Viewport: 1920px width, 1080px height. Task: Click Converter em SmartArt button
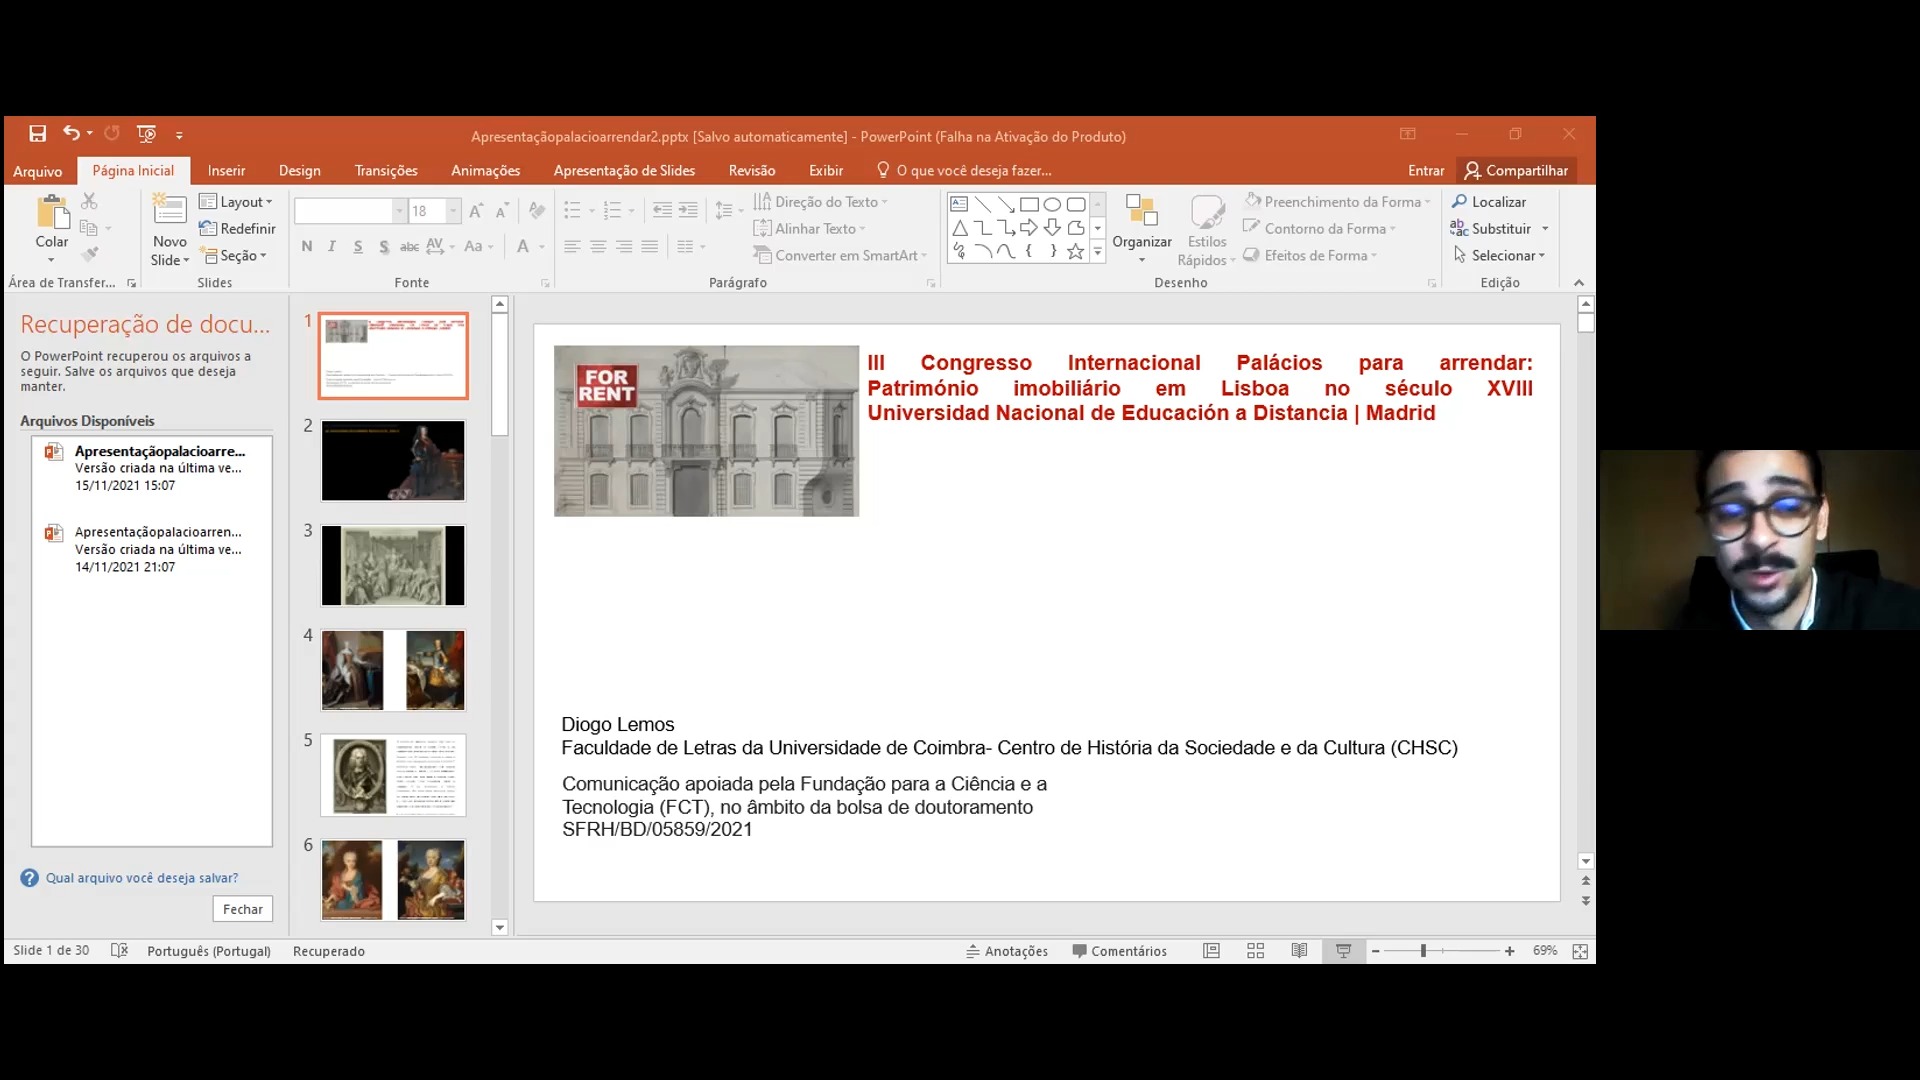pos(840,256)
